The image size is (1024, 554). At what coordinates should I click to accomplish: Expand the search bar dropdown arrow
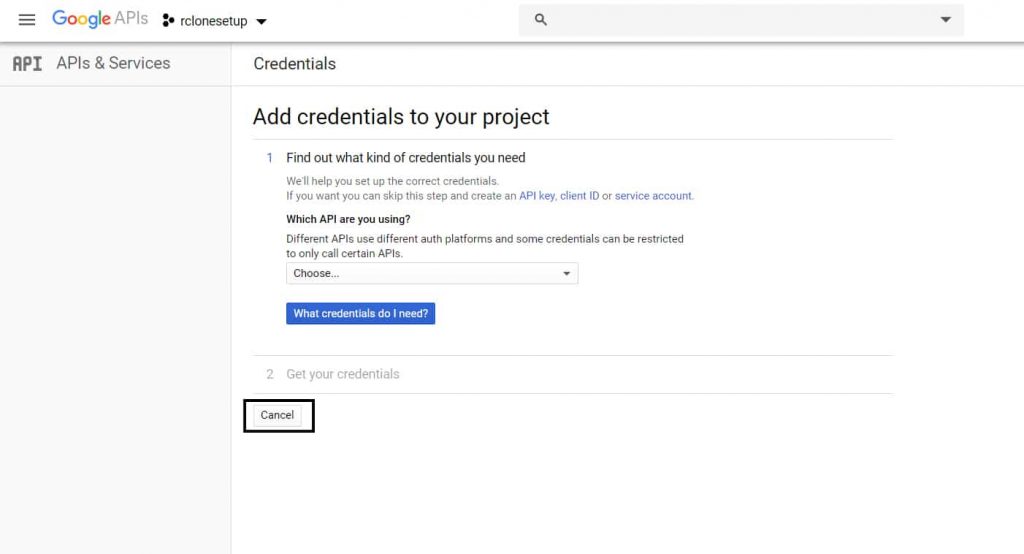tap(945, 20)
